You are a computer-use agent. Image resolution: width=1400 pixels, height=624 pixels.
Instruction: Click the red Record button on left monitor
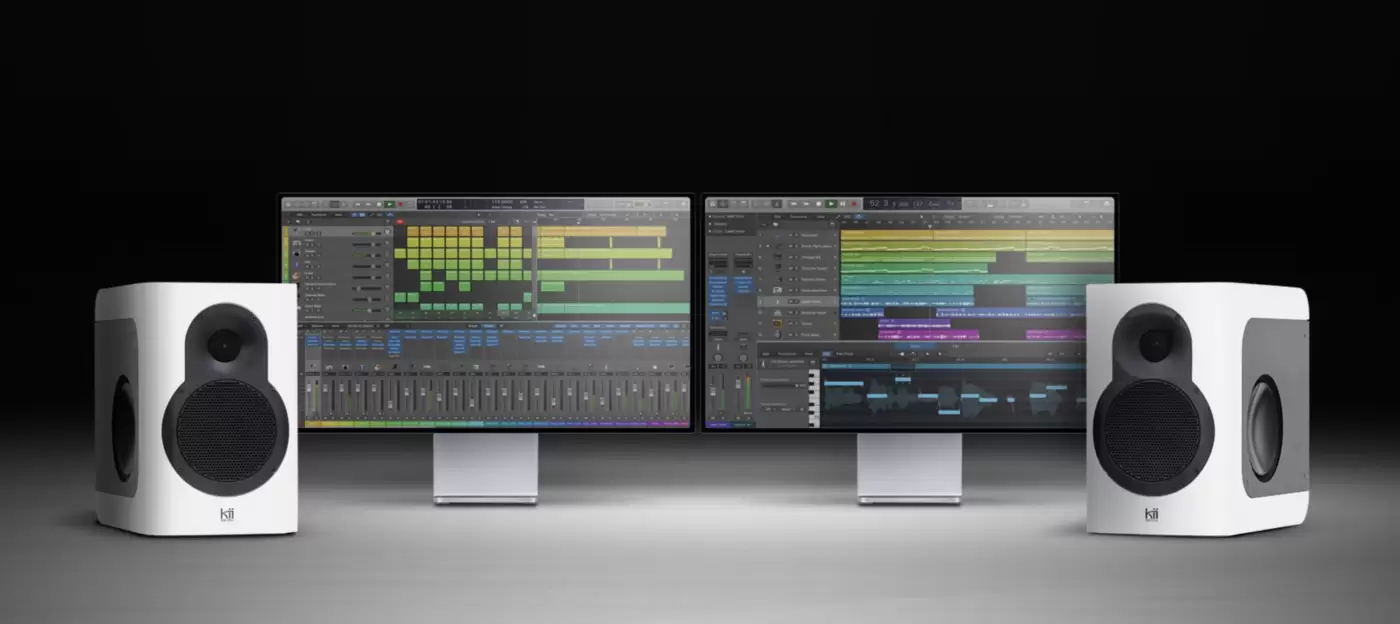pyautogui.click(x=400, y=204)
